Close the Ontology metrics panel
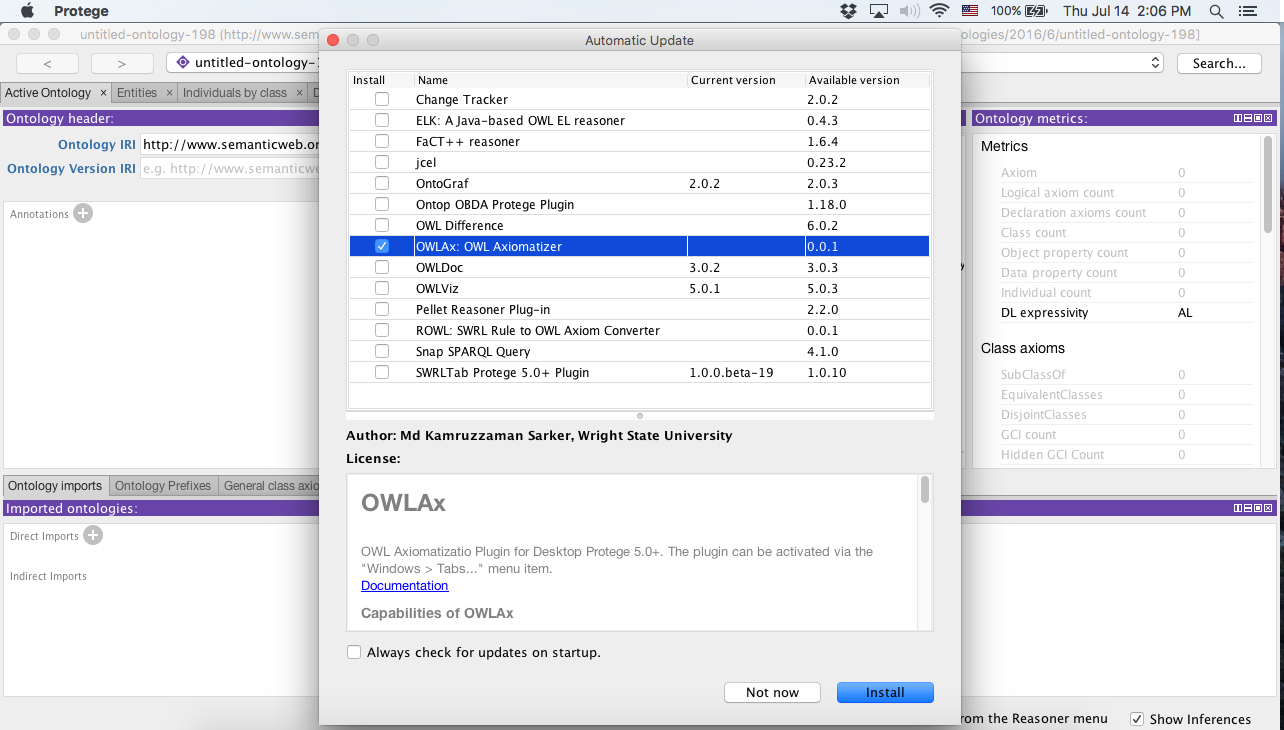 1268,118
